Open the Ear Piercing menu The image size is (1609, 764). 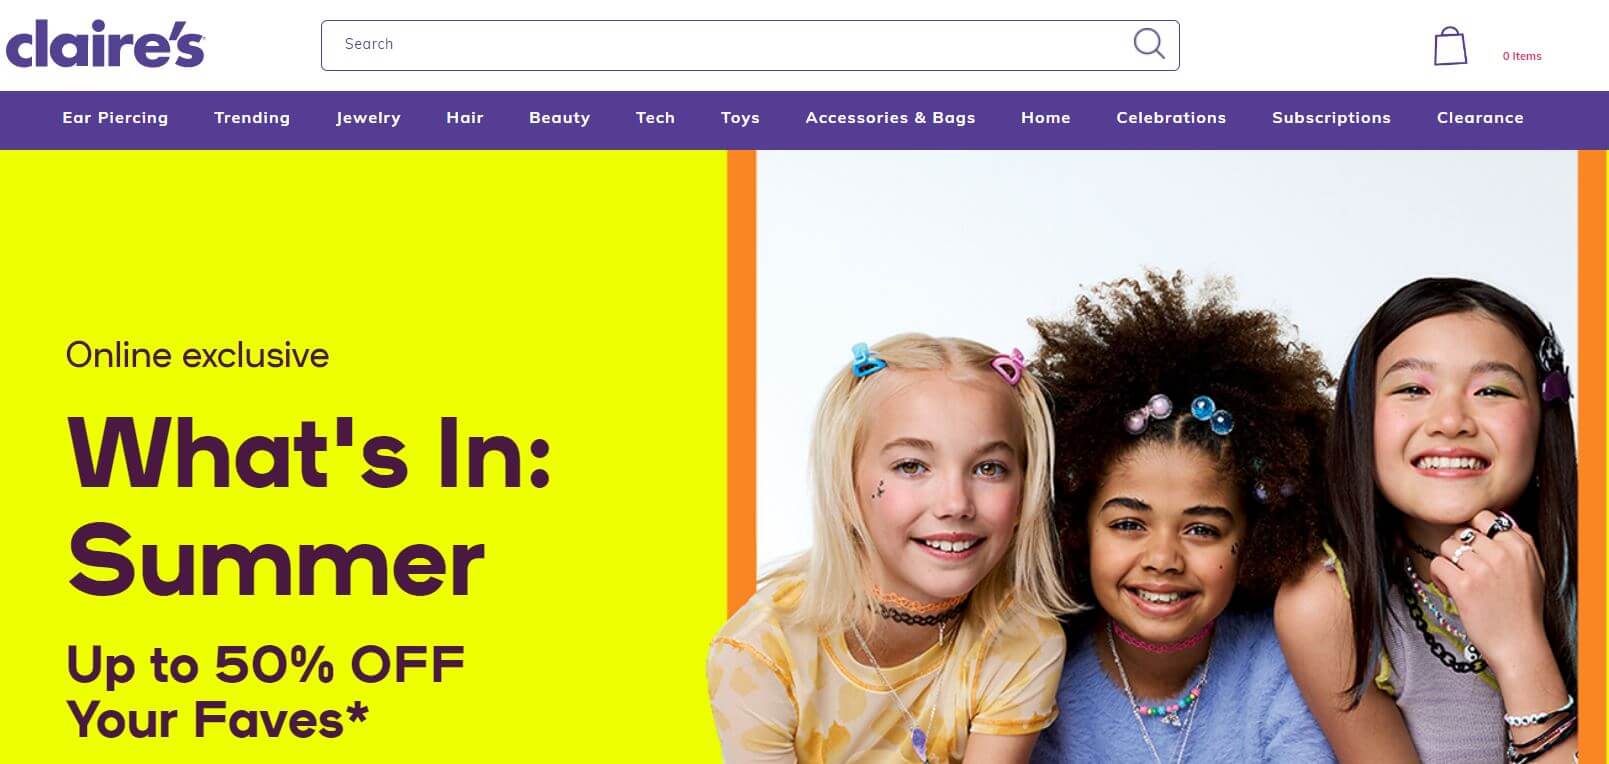coord(115,118)
